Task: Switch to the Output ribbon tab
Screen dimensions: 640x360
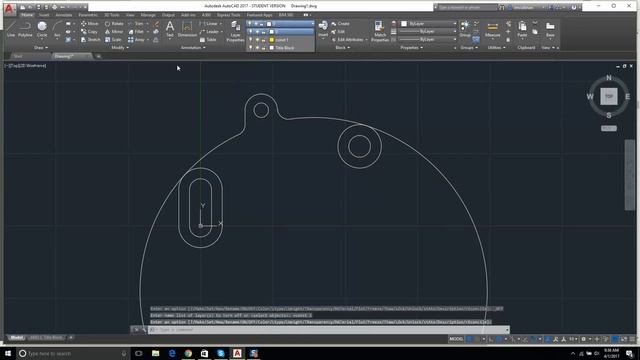Action: pyautogui.click(x=168, y=15)
